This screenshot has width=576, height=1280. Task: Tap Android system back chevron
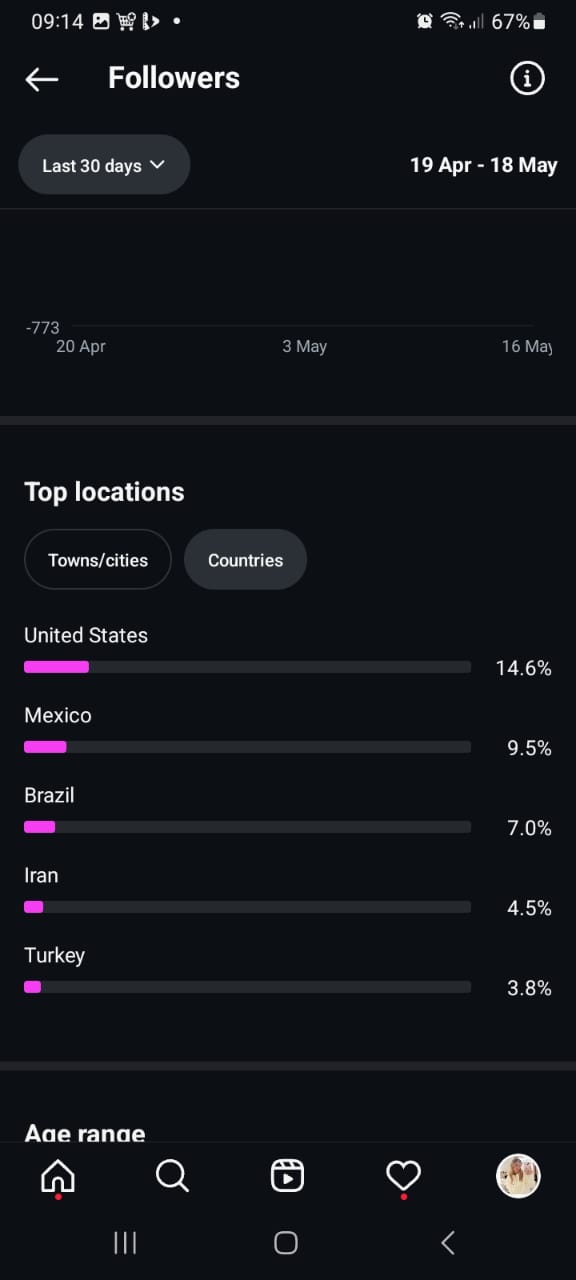pyautogui.click(x=448, y=1243)
